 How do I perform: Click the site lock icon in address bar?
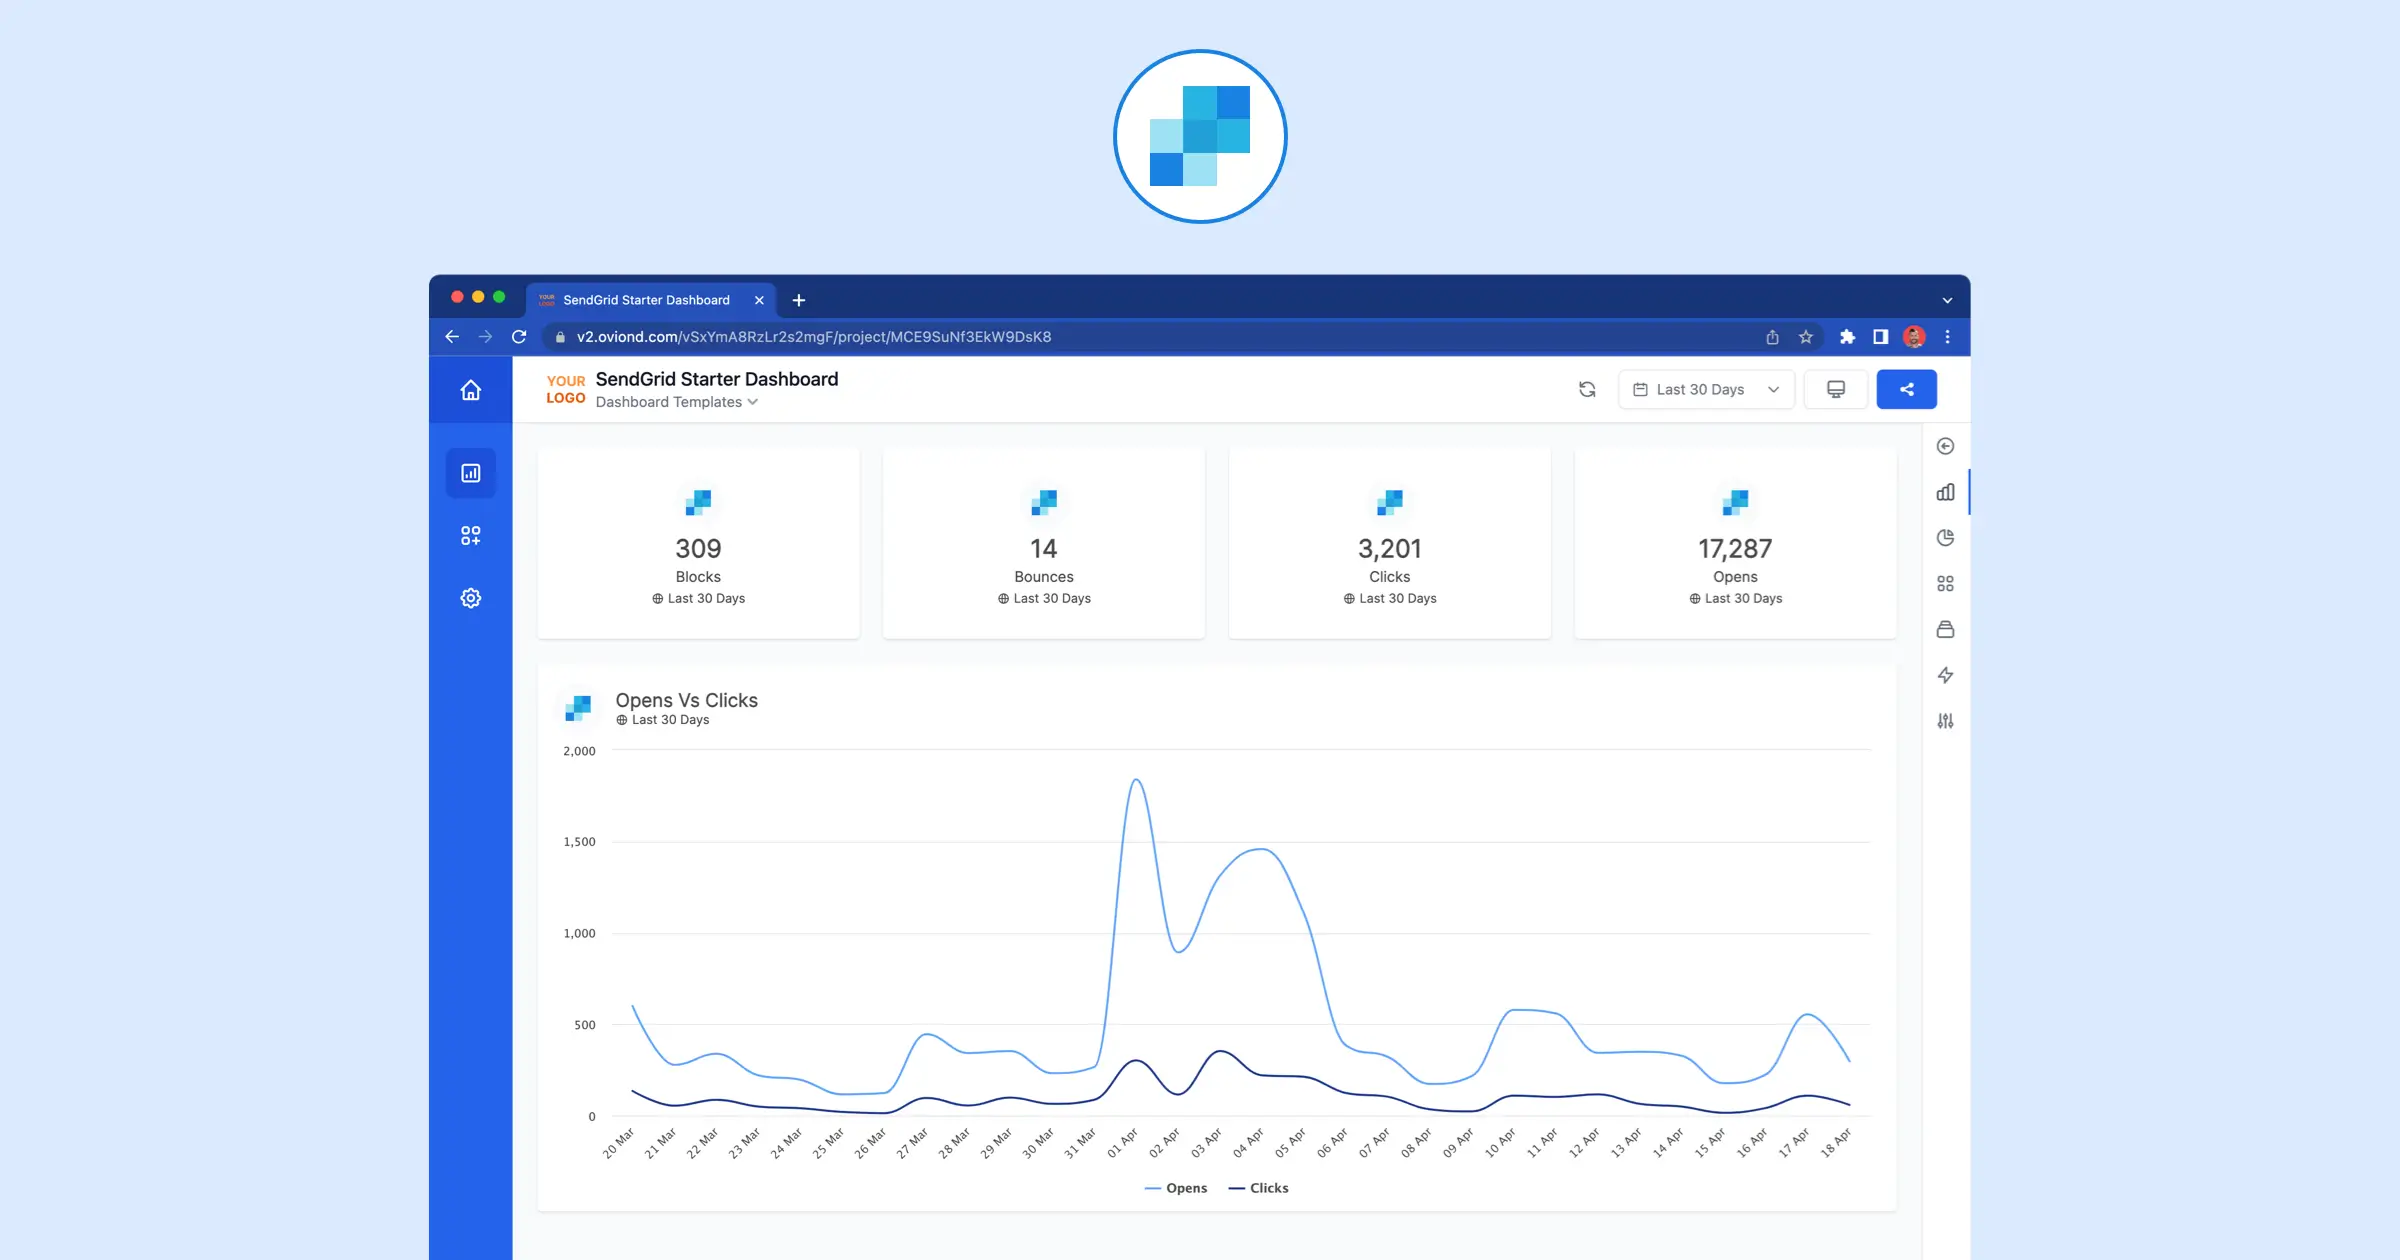pos(560,337)
